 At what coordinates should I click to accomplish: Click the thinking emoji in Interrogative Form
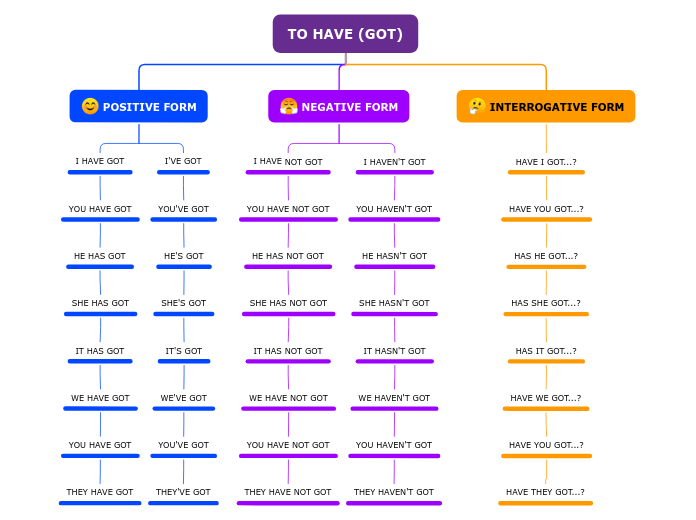[477, 106]
